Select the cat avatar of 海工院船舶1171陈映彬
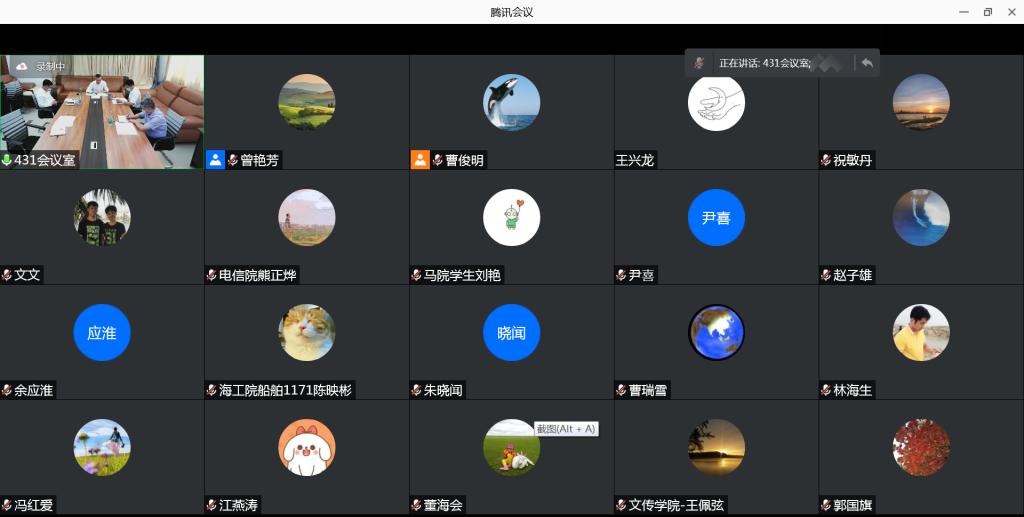Image resolution: width=1024 pixels, height=517 pixels. [306, 332]
